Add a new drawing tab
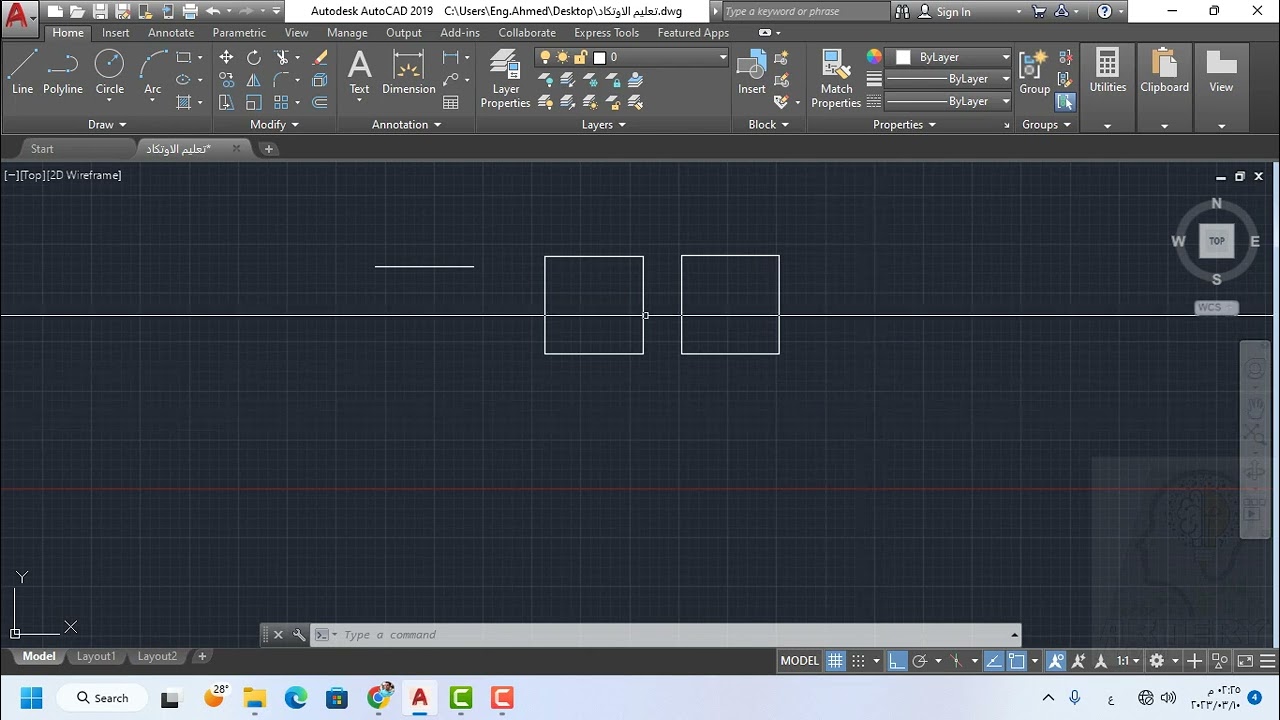1280x720 pixels. 268,149
